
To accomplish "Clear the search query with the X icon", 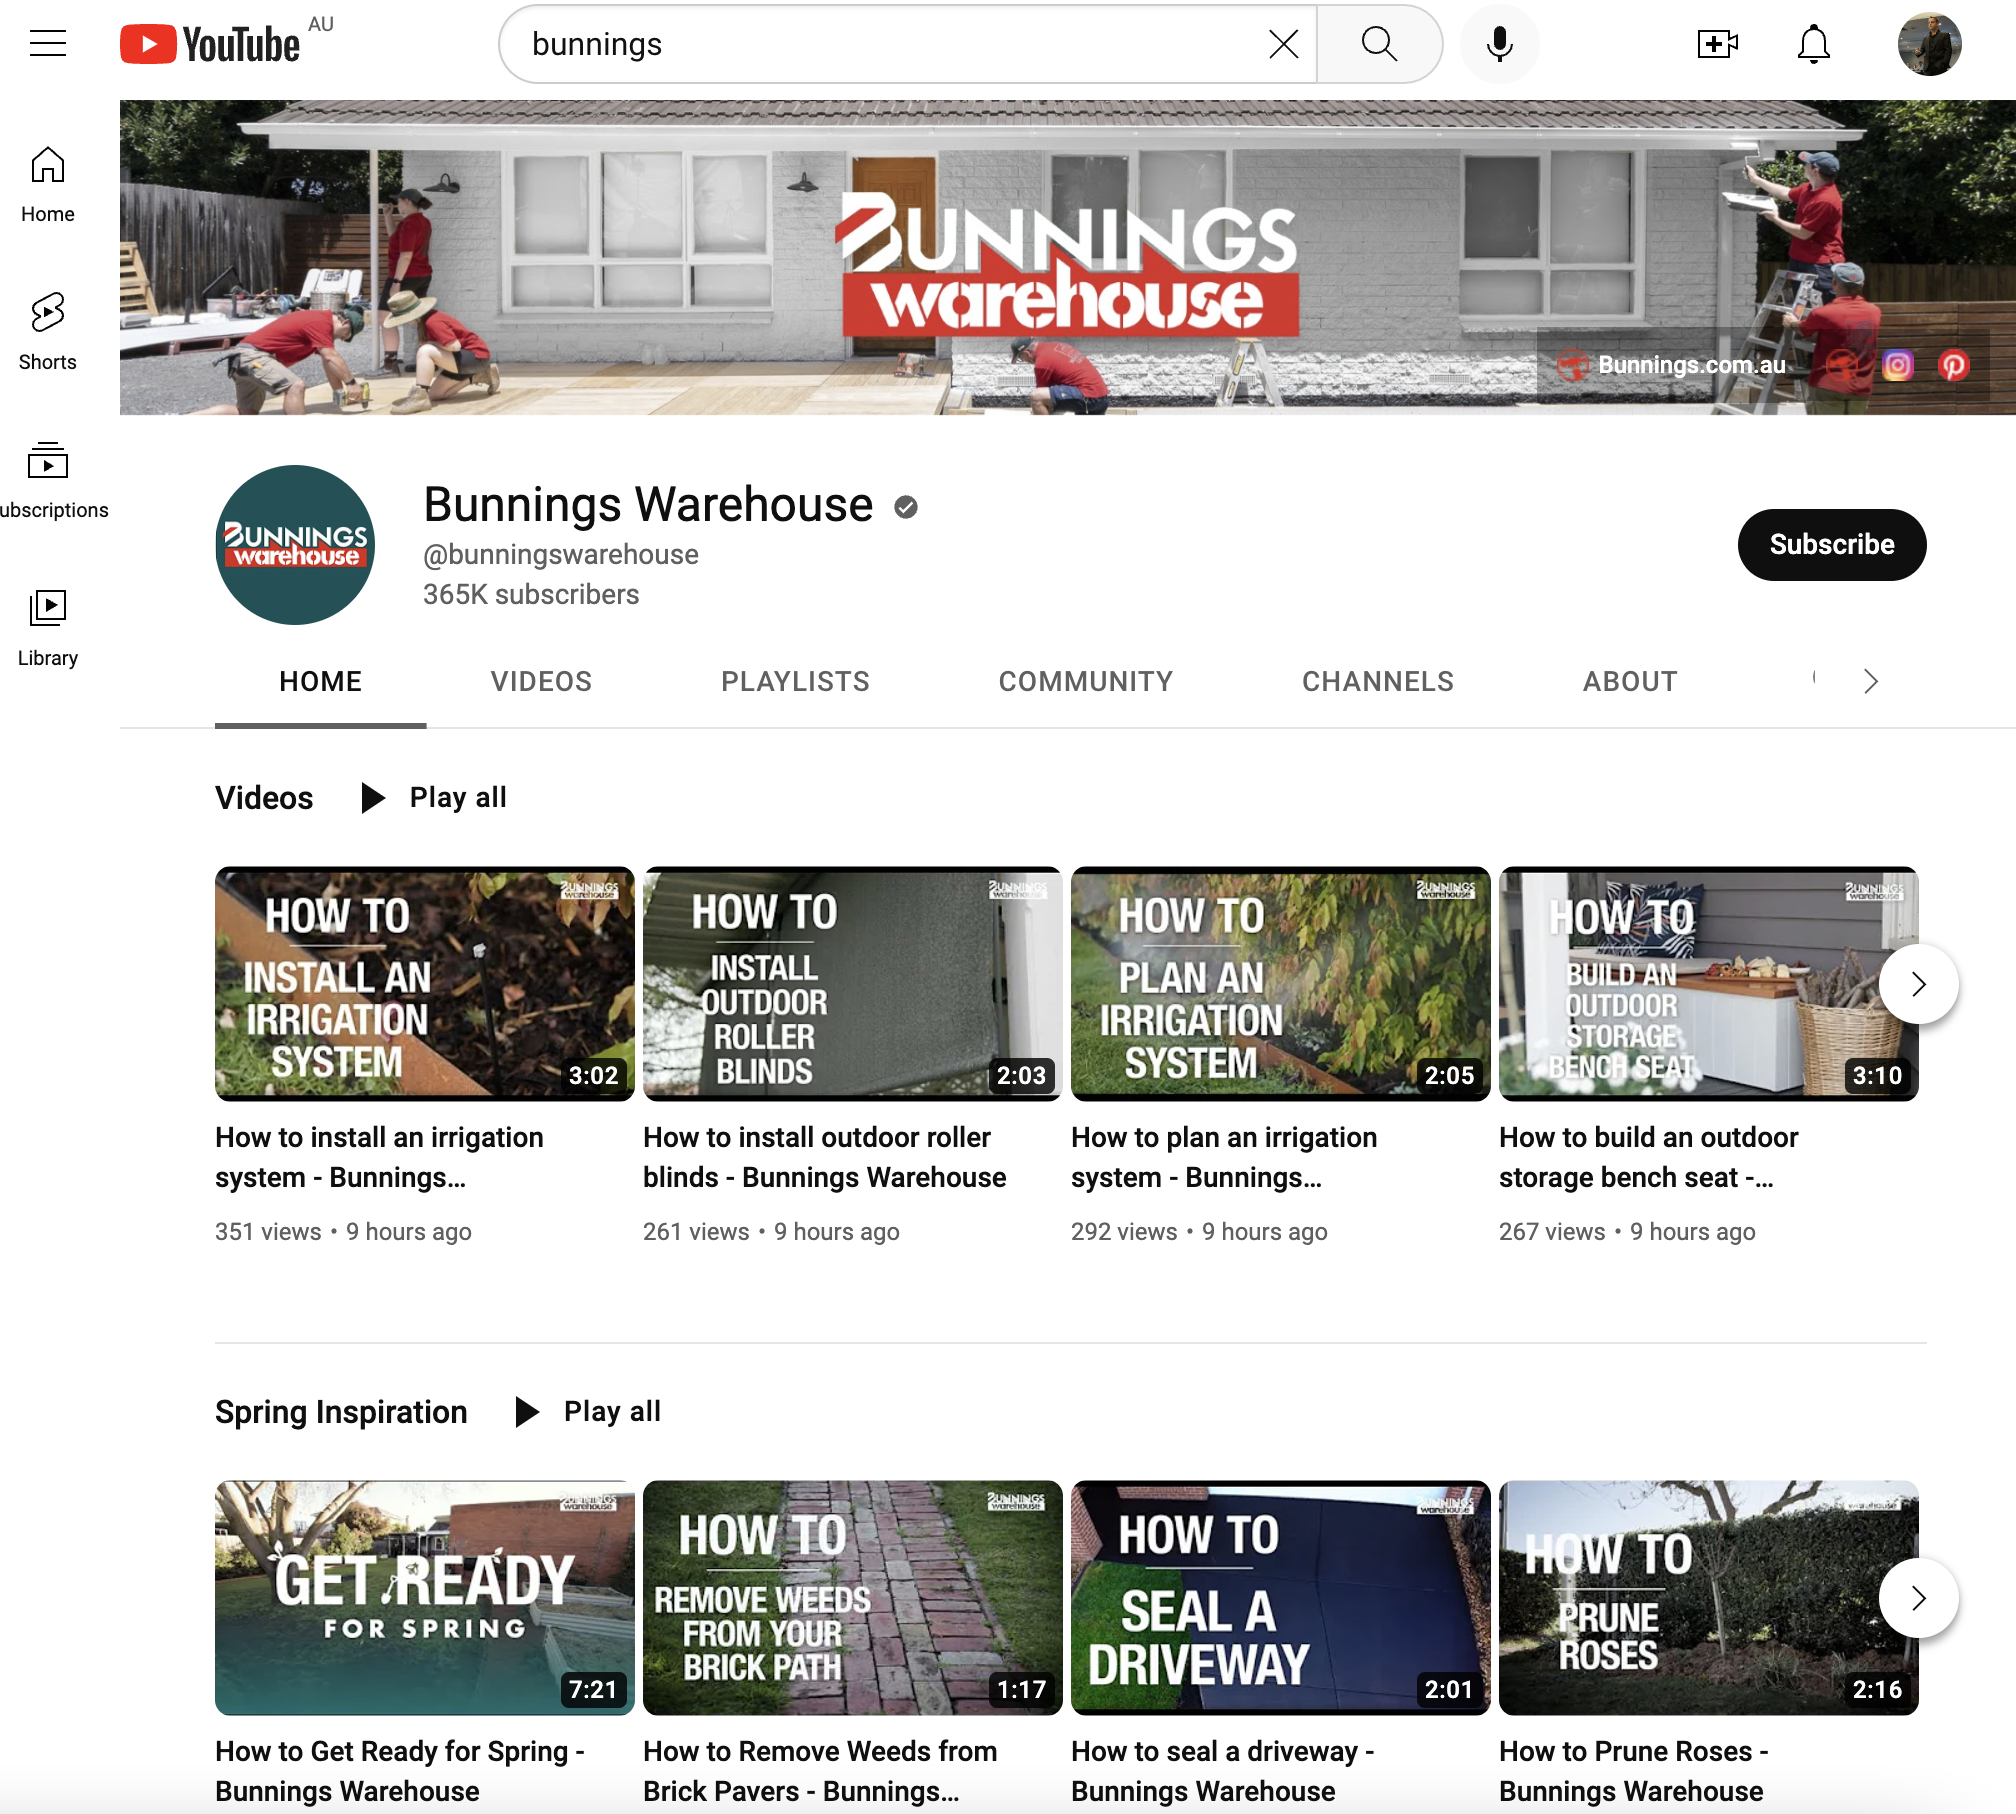I will (x=1283, y=43).
